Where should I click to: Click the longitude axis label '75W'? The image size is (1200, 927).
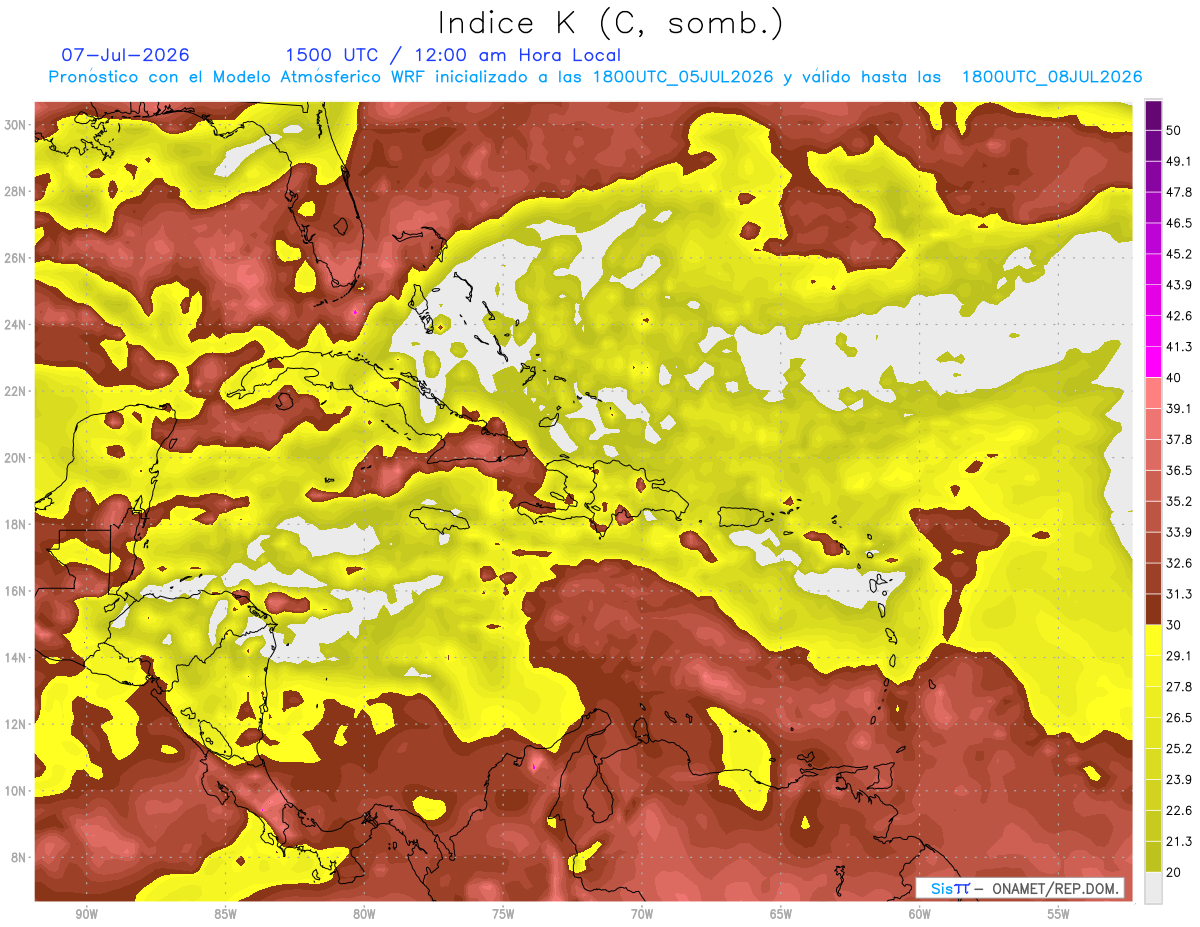[503, 914]
